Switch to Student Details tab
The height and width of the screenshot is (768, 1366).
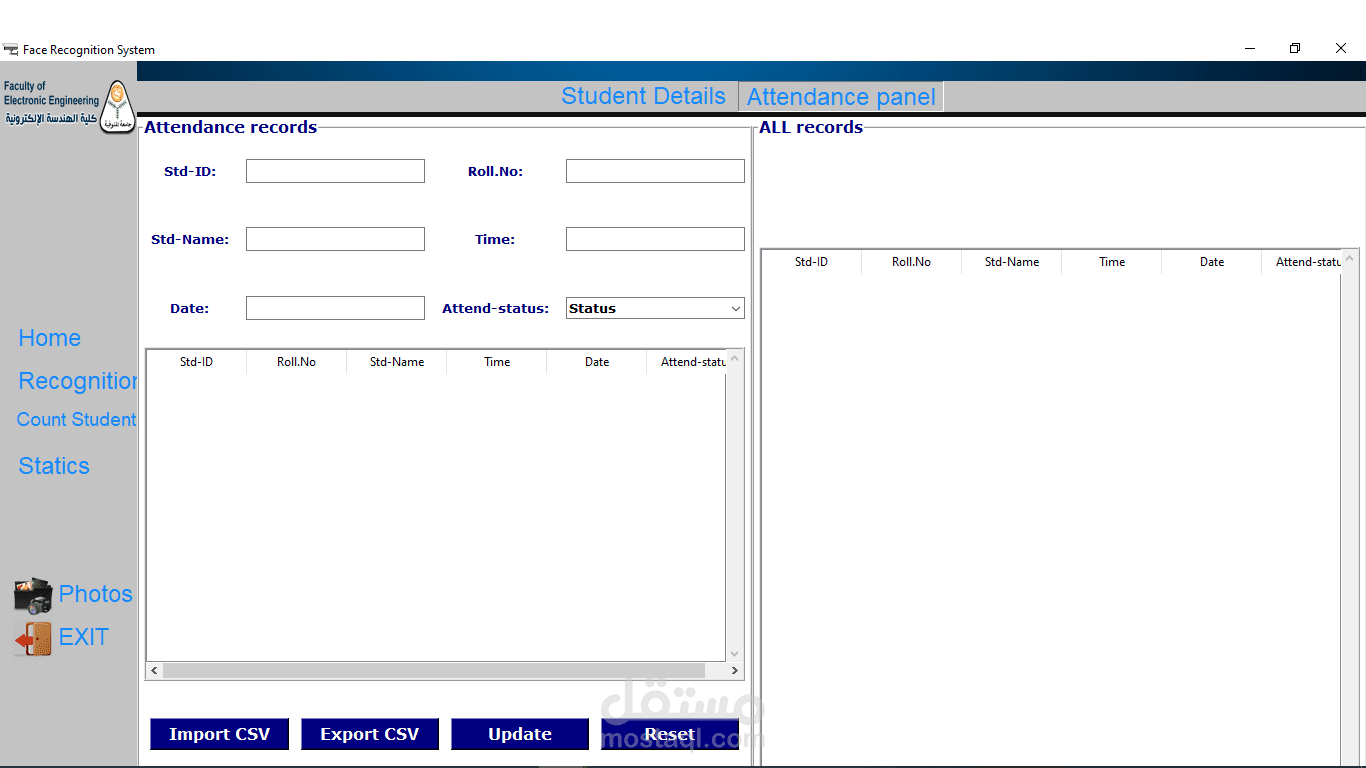pyautogui.click(x=643, y=96)
